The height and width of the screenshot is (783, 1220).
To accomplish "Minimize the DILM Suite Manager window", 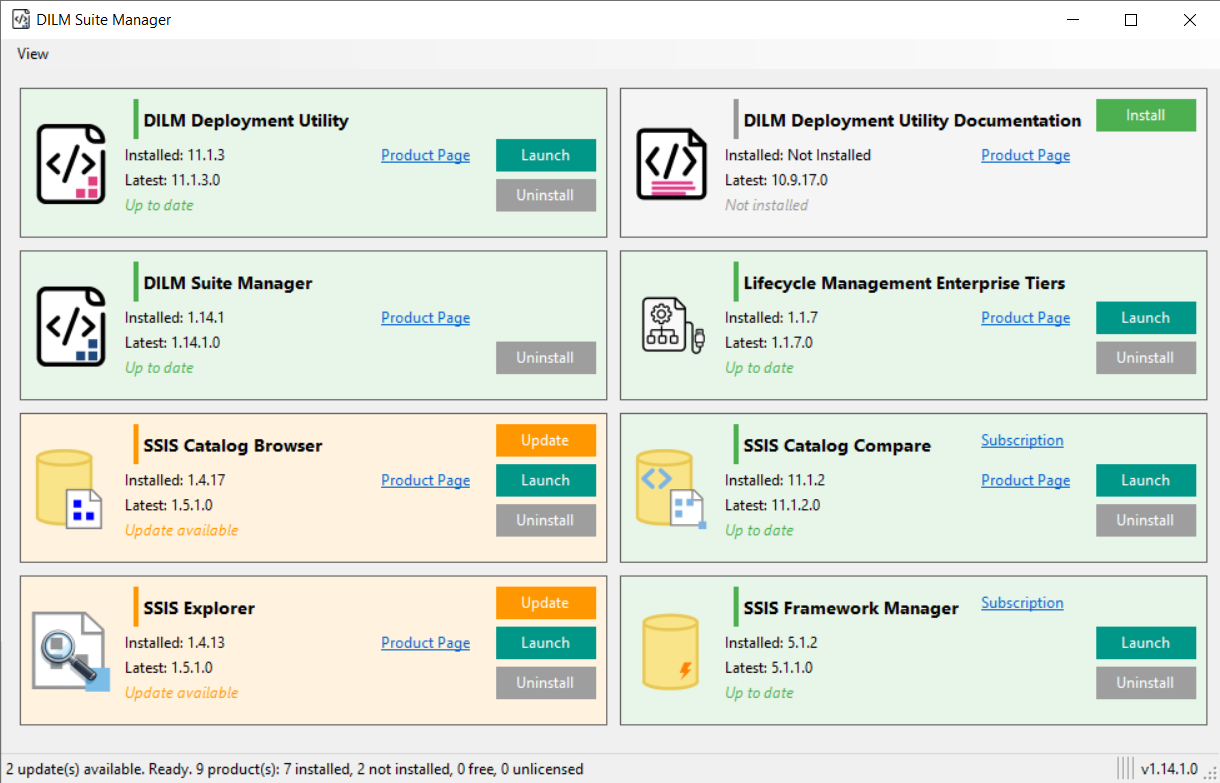I will (x=1072, y=20).
